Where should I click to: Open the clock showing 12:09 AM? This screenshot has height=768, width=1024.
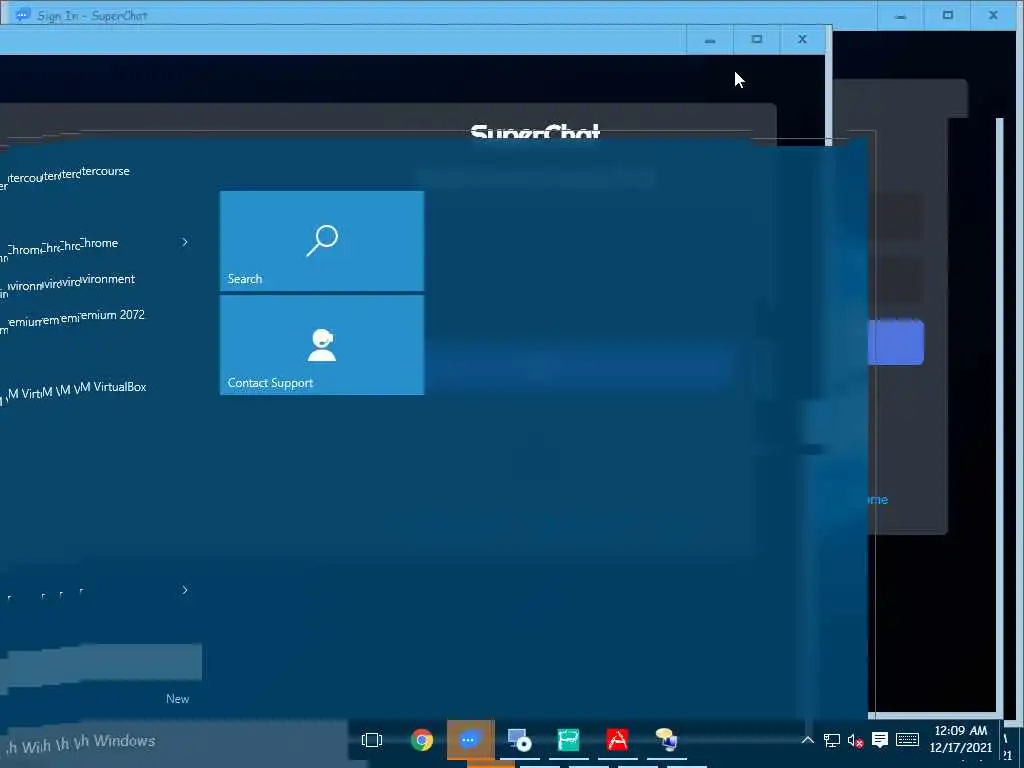pos(961,739)
